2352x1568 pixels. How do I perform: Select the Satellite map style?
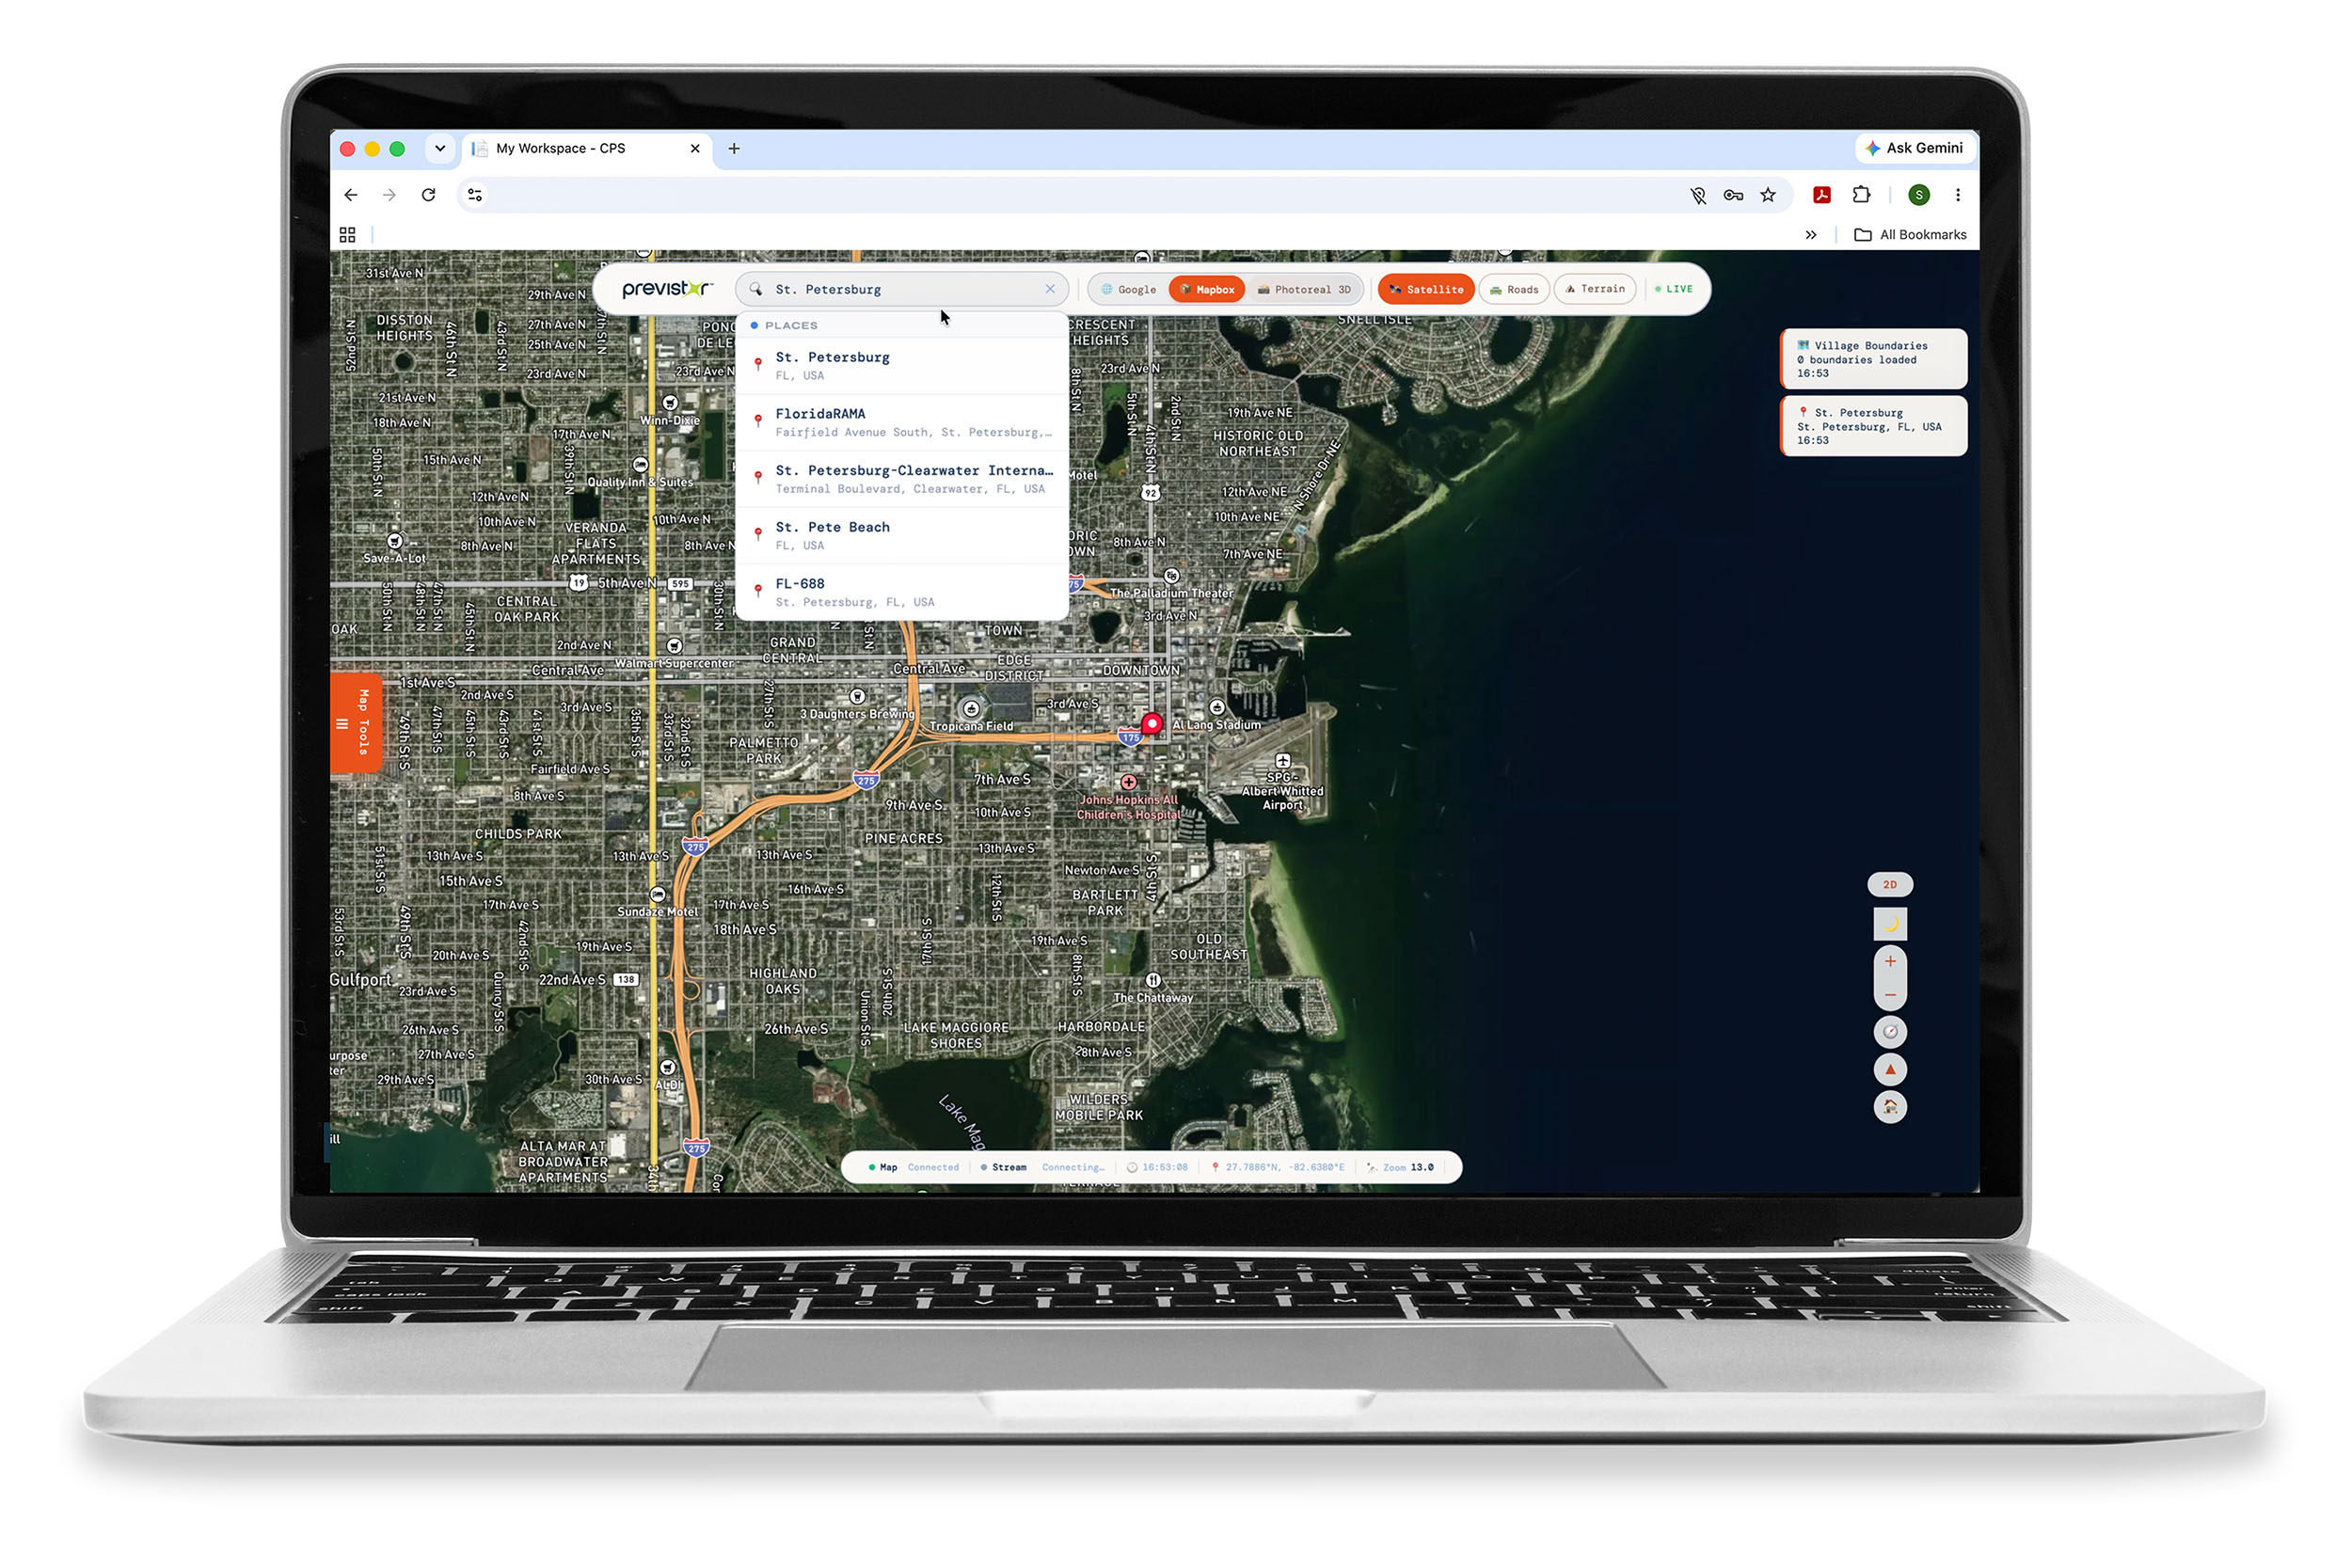point(1426,289)
